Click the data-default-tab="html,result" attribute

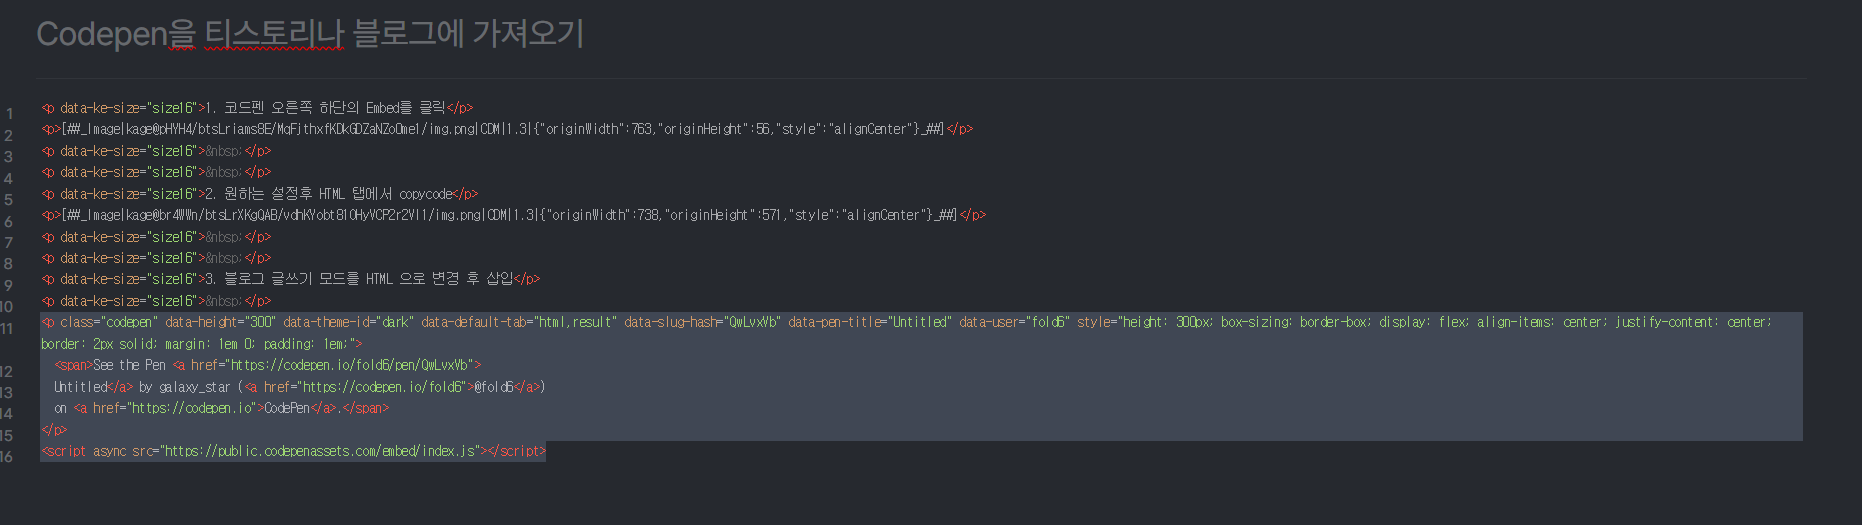(x=519, y=322)
